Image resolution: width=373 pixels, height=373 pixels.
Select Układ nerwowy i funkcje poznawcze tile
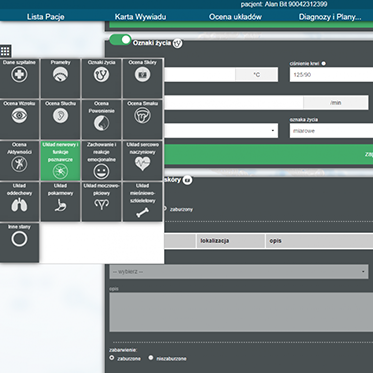click(x=60, y=160)
